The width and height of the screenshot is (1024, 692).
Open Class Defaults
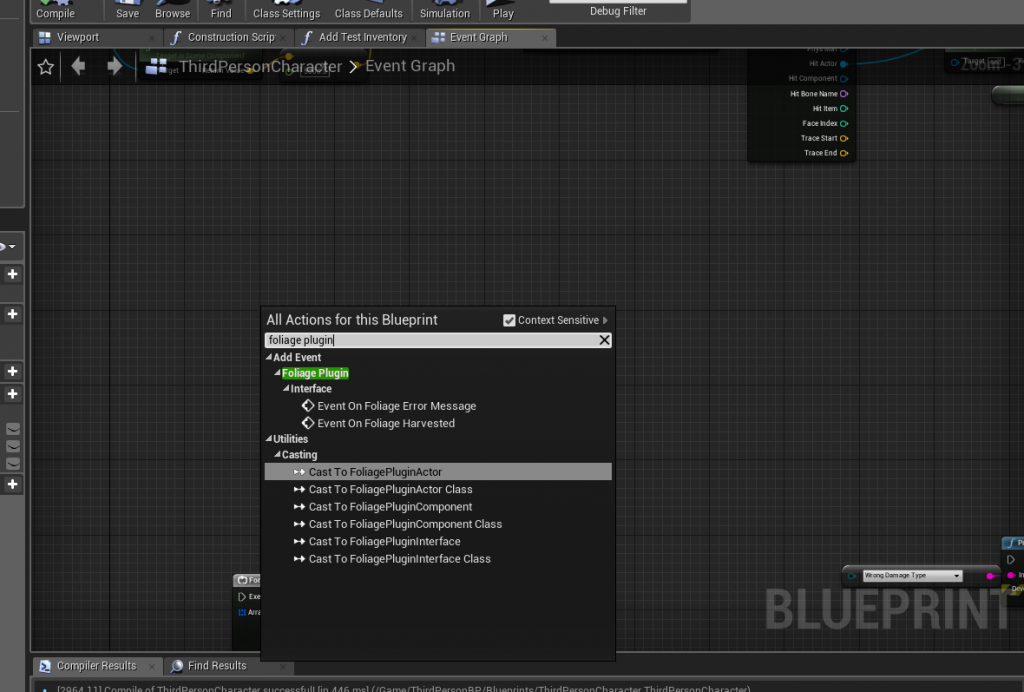coord(368,10)
